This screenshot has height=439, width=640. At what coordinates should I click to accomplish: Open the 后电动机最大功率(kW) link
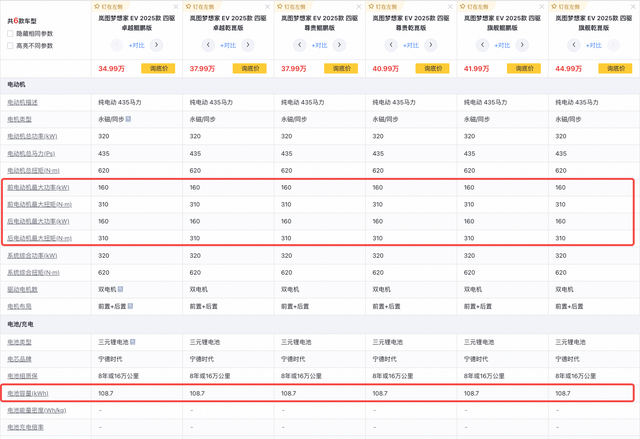38,221
